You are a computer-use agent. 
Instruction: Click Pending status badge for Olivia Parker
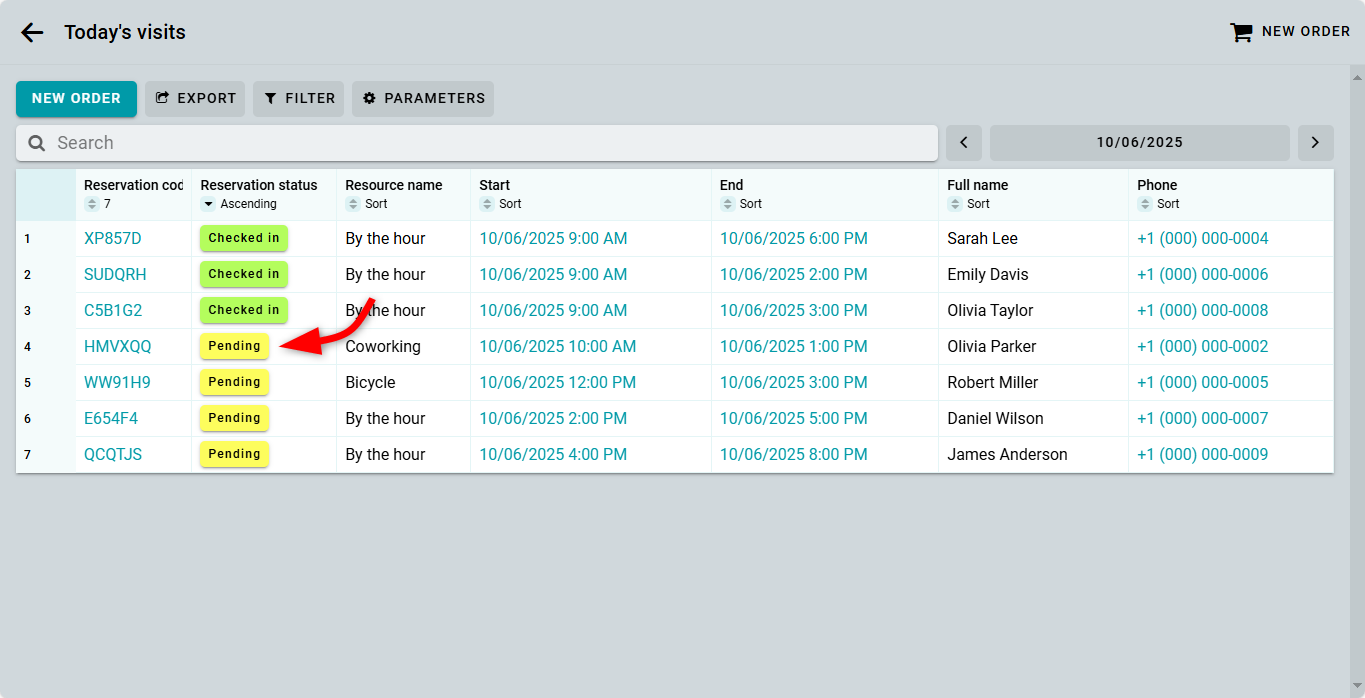(x=234, y=346)
